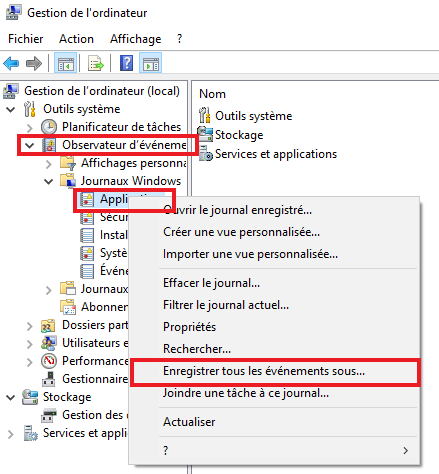Click the Stockage icon in the Nom list
The image size is (439, 474).
[205, 135]
